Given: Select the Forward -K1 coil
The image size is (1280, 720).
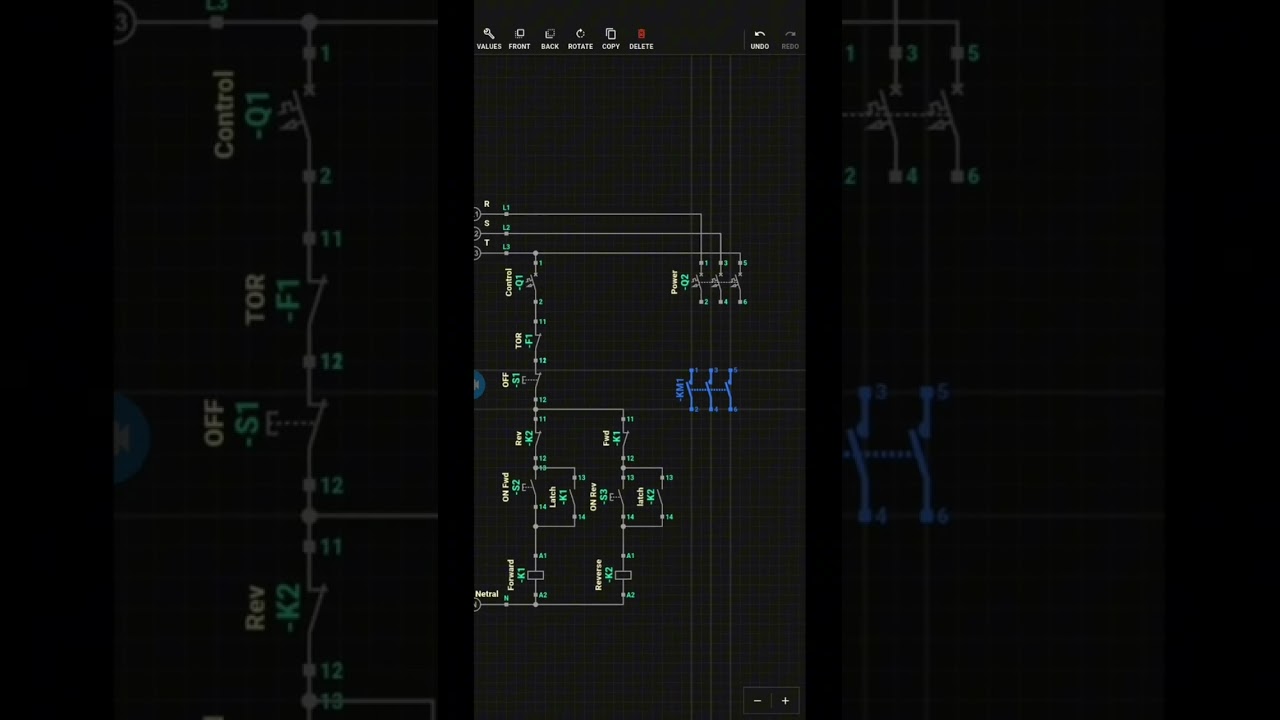Looking at the screenshot, I should pyautogui.click(x=535, y=575).
